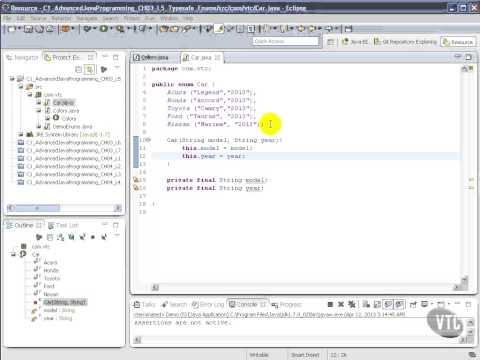Click Project Explorer scrollbar right arrow

pos(118,208)
